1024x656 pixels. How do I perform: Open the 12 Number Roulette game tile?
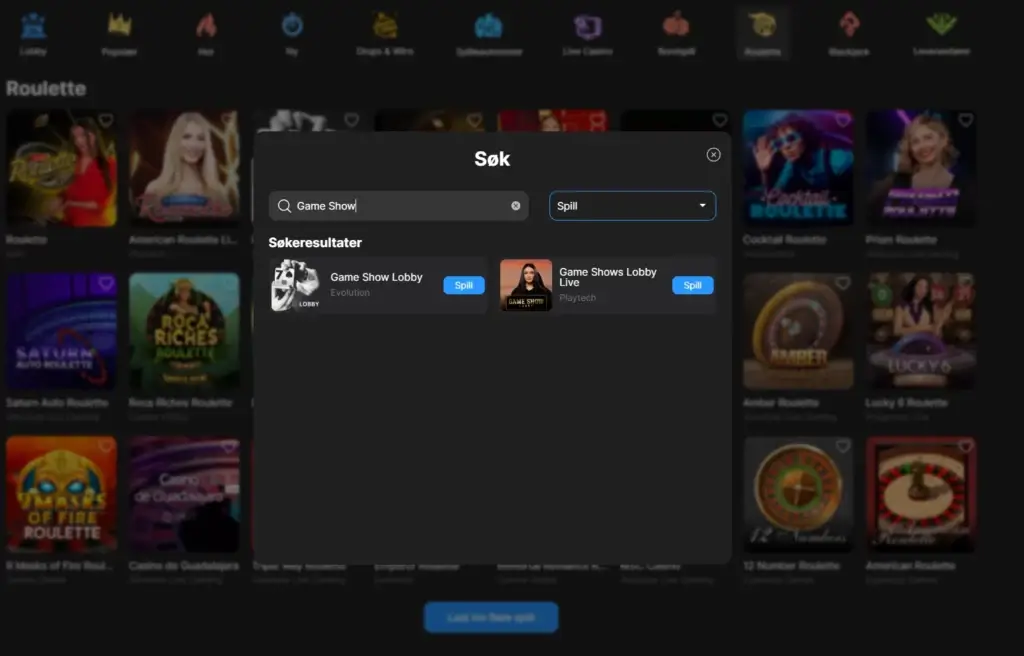click(798, 495)
